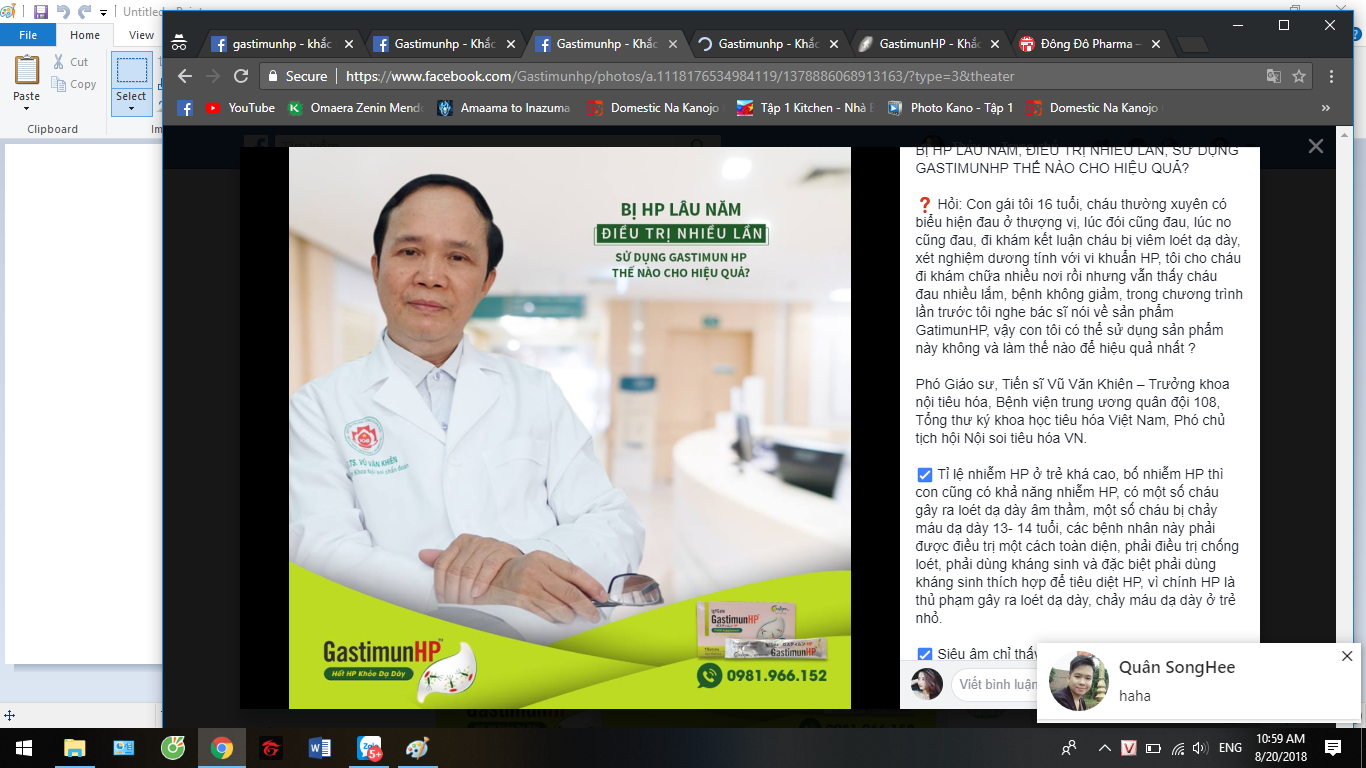Click the 'Phó Giáo sư, Tiến sĩ Vũ Văn Khiên' text
This screenshot has height=768, width=1366.
click(x=1036, y=384)
